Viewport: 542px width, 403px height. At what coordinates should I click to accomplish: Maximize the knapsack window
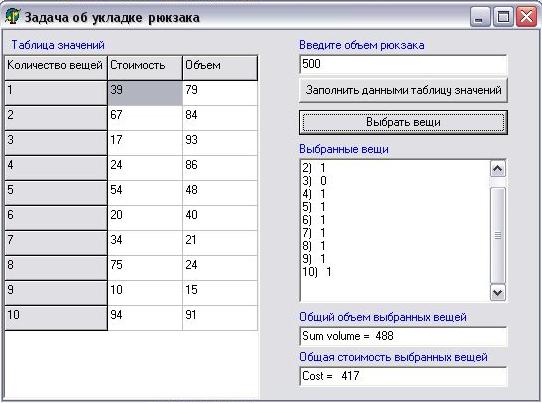[503, 16]
